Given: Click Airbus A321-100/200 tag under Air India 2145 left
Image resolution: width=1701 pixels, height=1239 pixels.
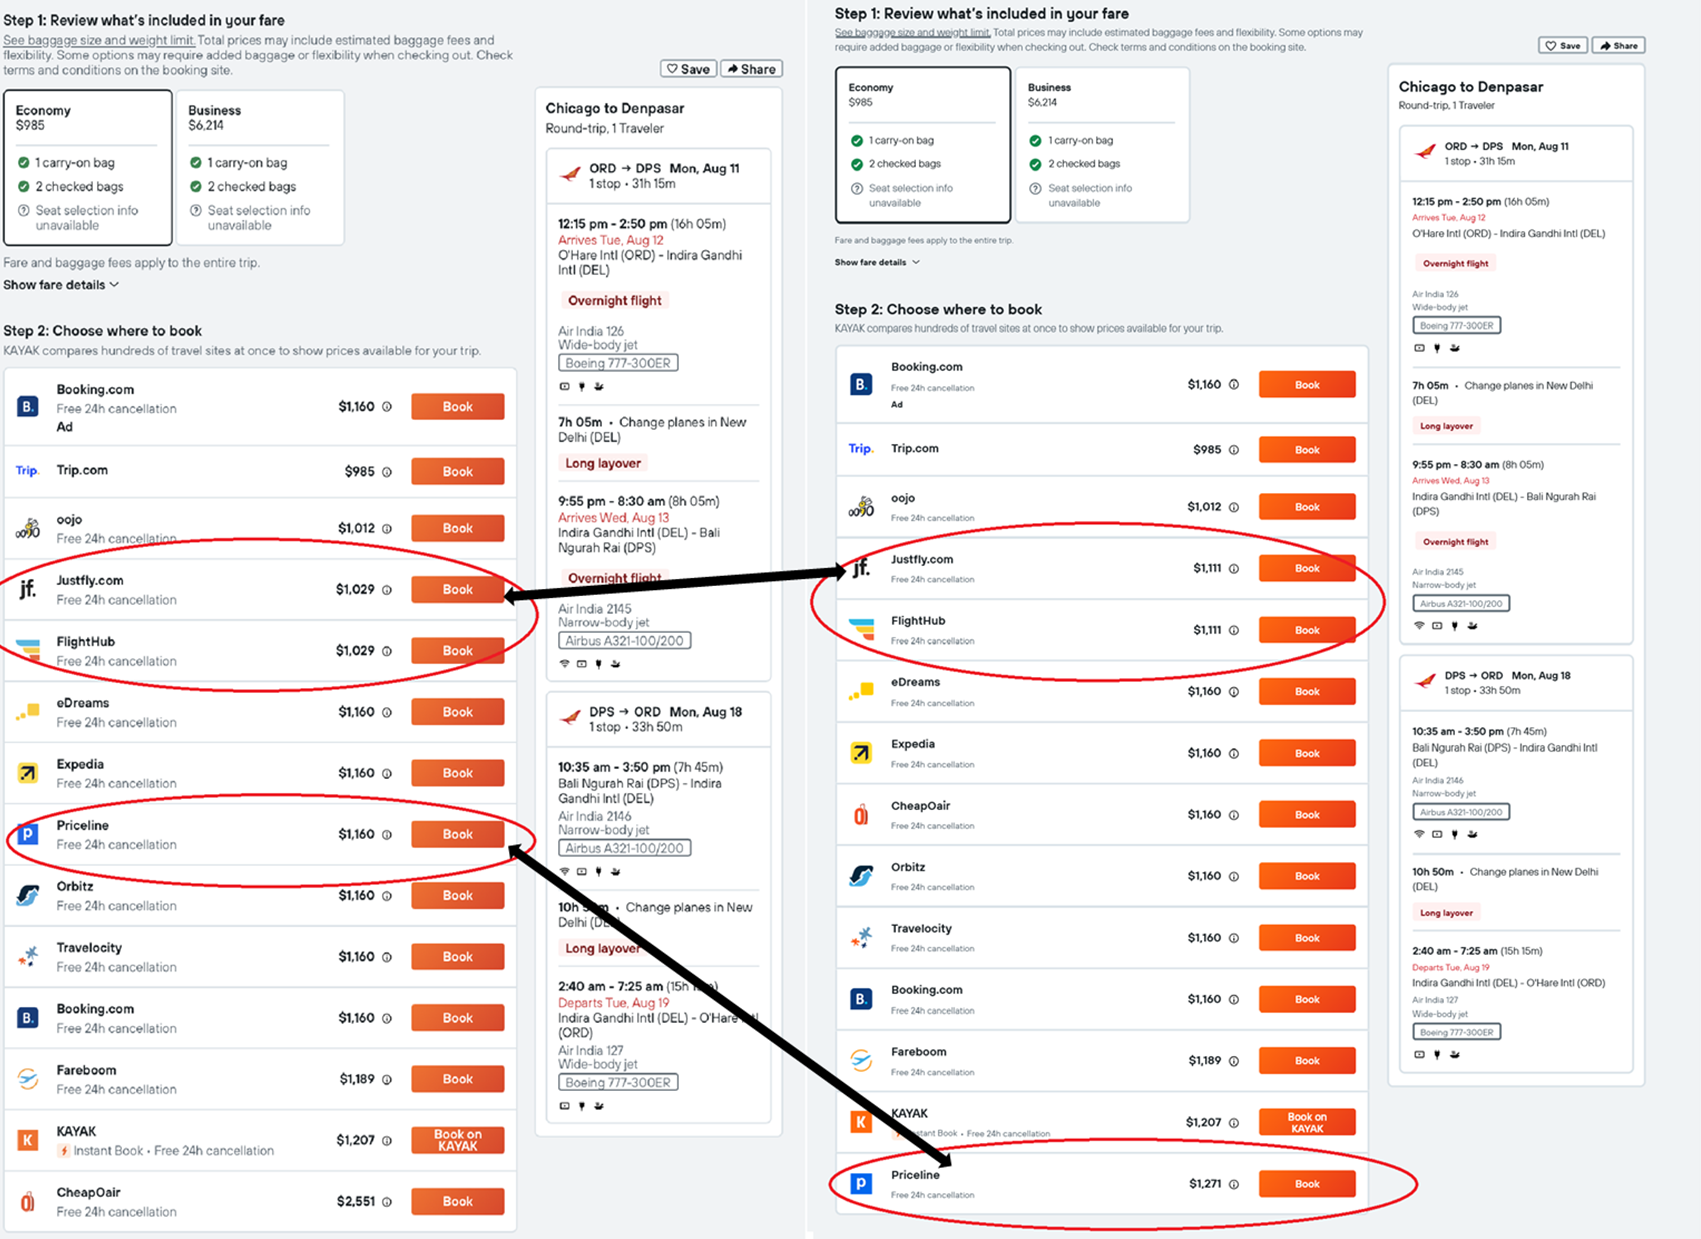Looking at the screenshot, I should pyautogui.click(x=624, y=640).
